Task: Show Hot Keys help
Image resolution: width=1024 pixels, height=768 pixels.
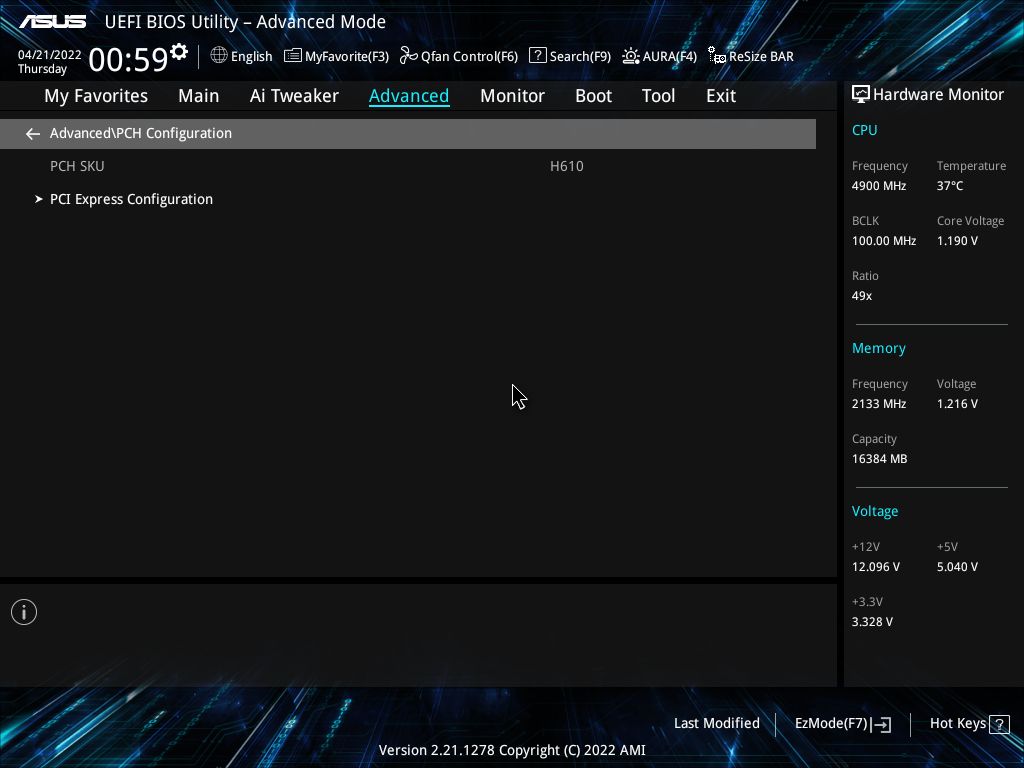Action: pos(957,724)
